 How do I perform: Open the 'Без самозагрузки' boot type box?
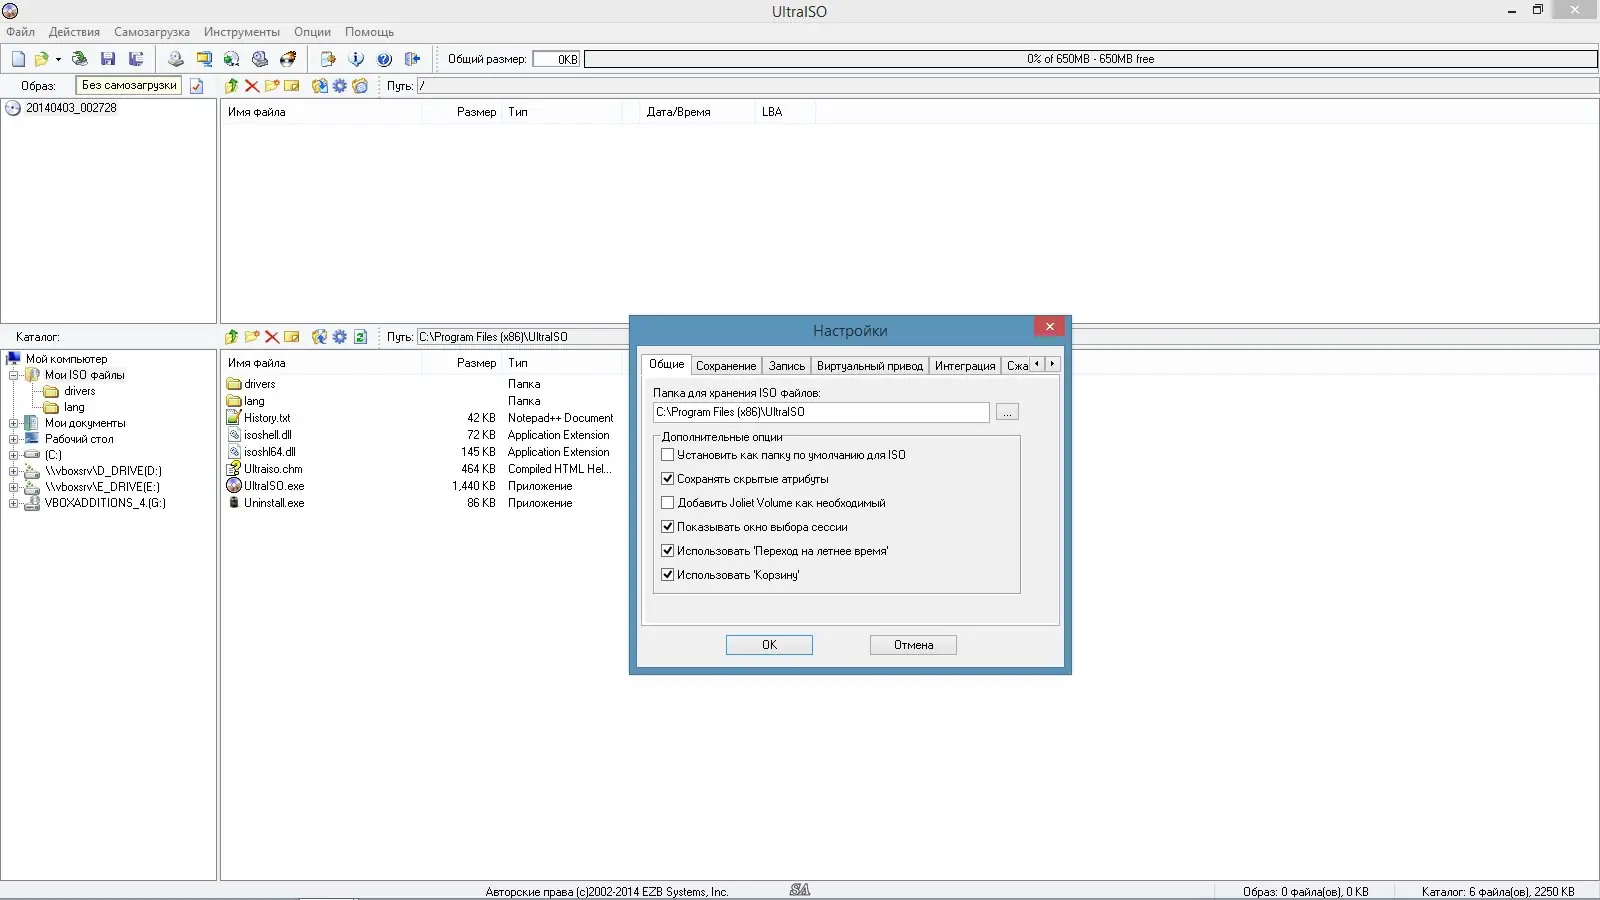(x=129, y=86)
